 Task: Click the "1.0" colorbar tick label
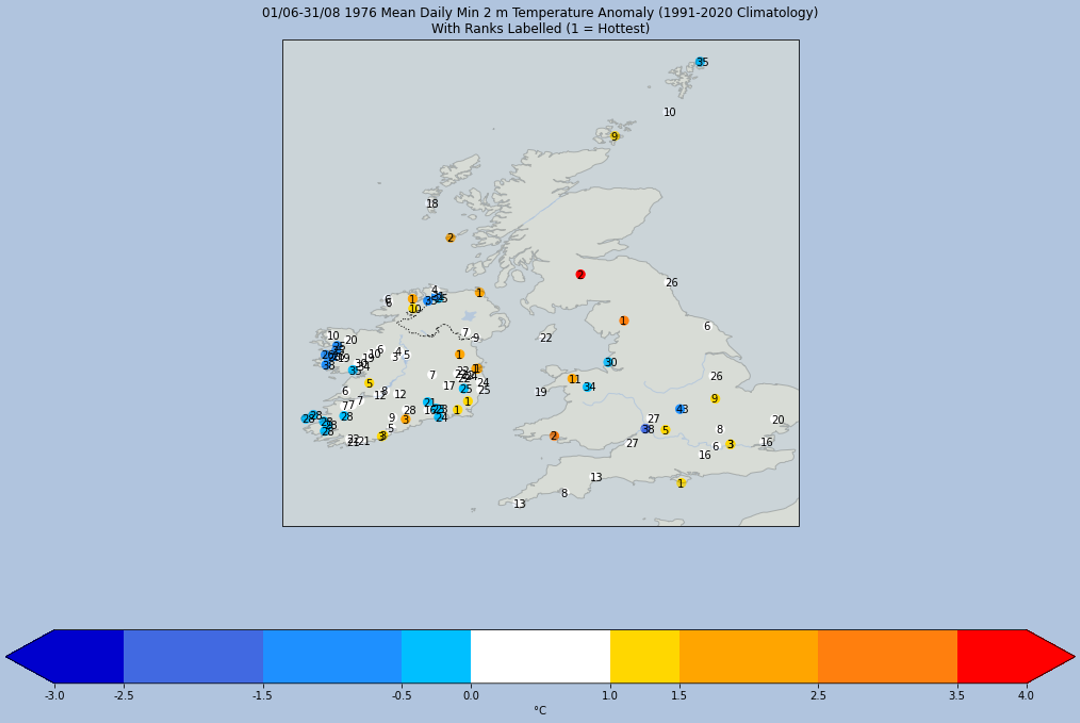(x=610, y=695)
